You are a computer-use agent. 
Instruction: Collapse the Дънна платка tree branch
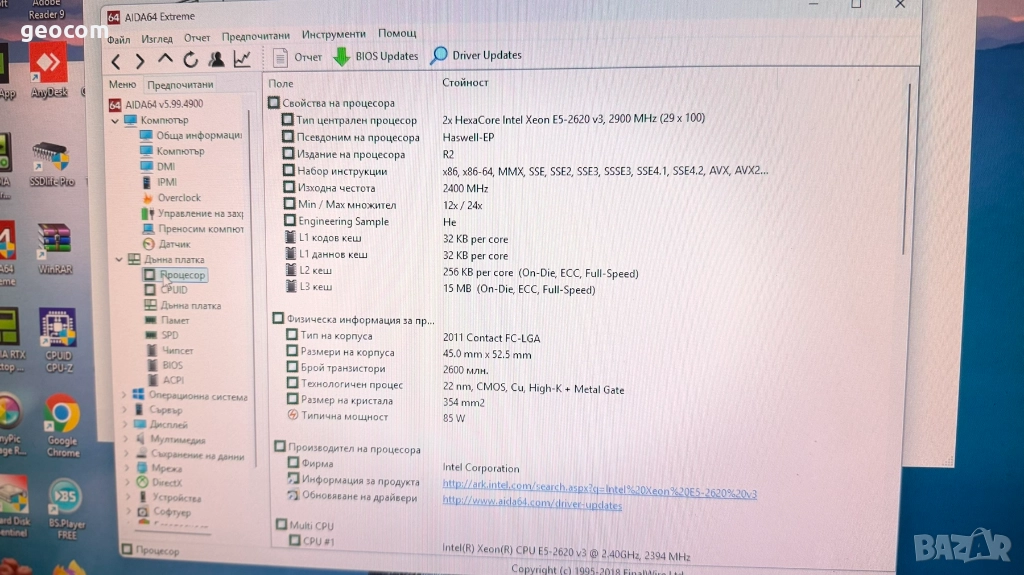tap(119, 260)
